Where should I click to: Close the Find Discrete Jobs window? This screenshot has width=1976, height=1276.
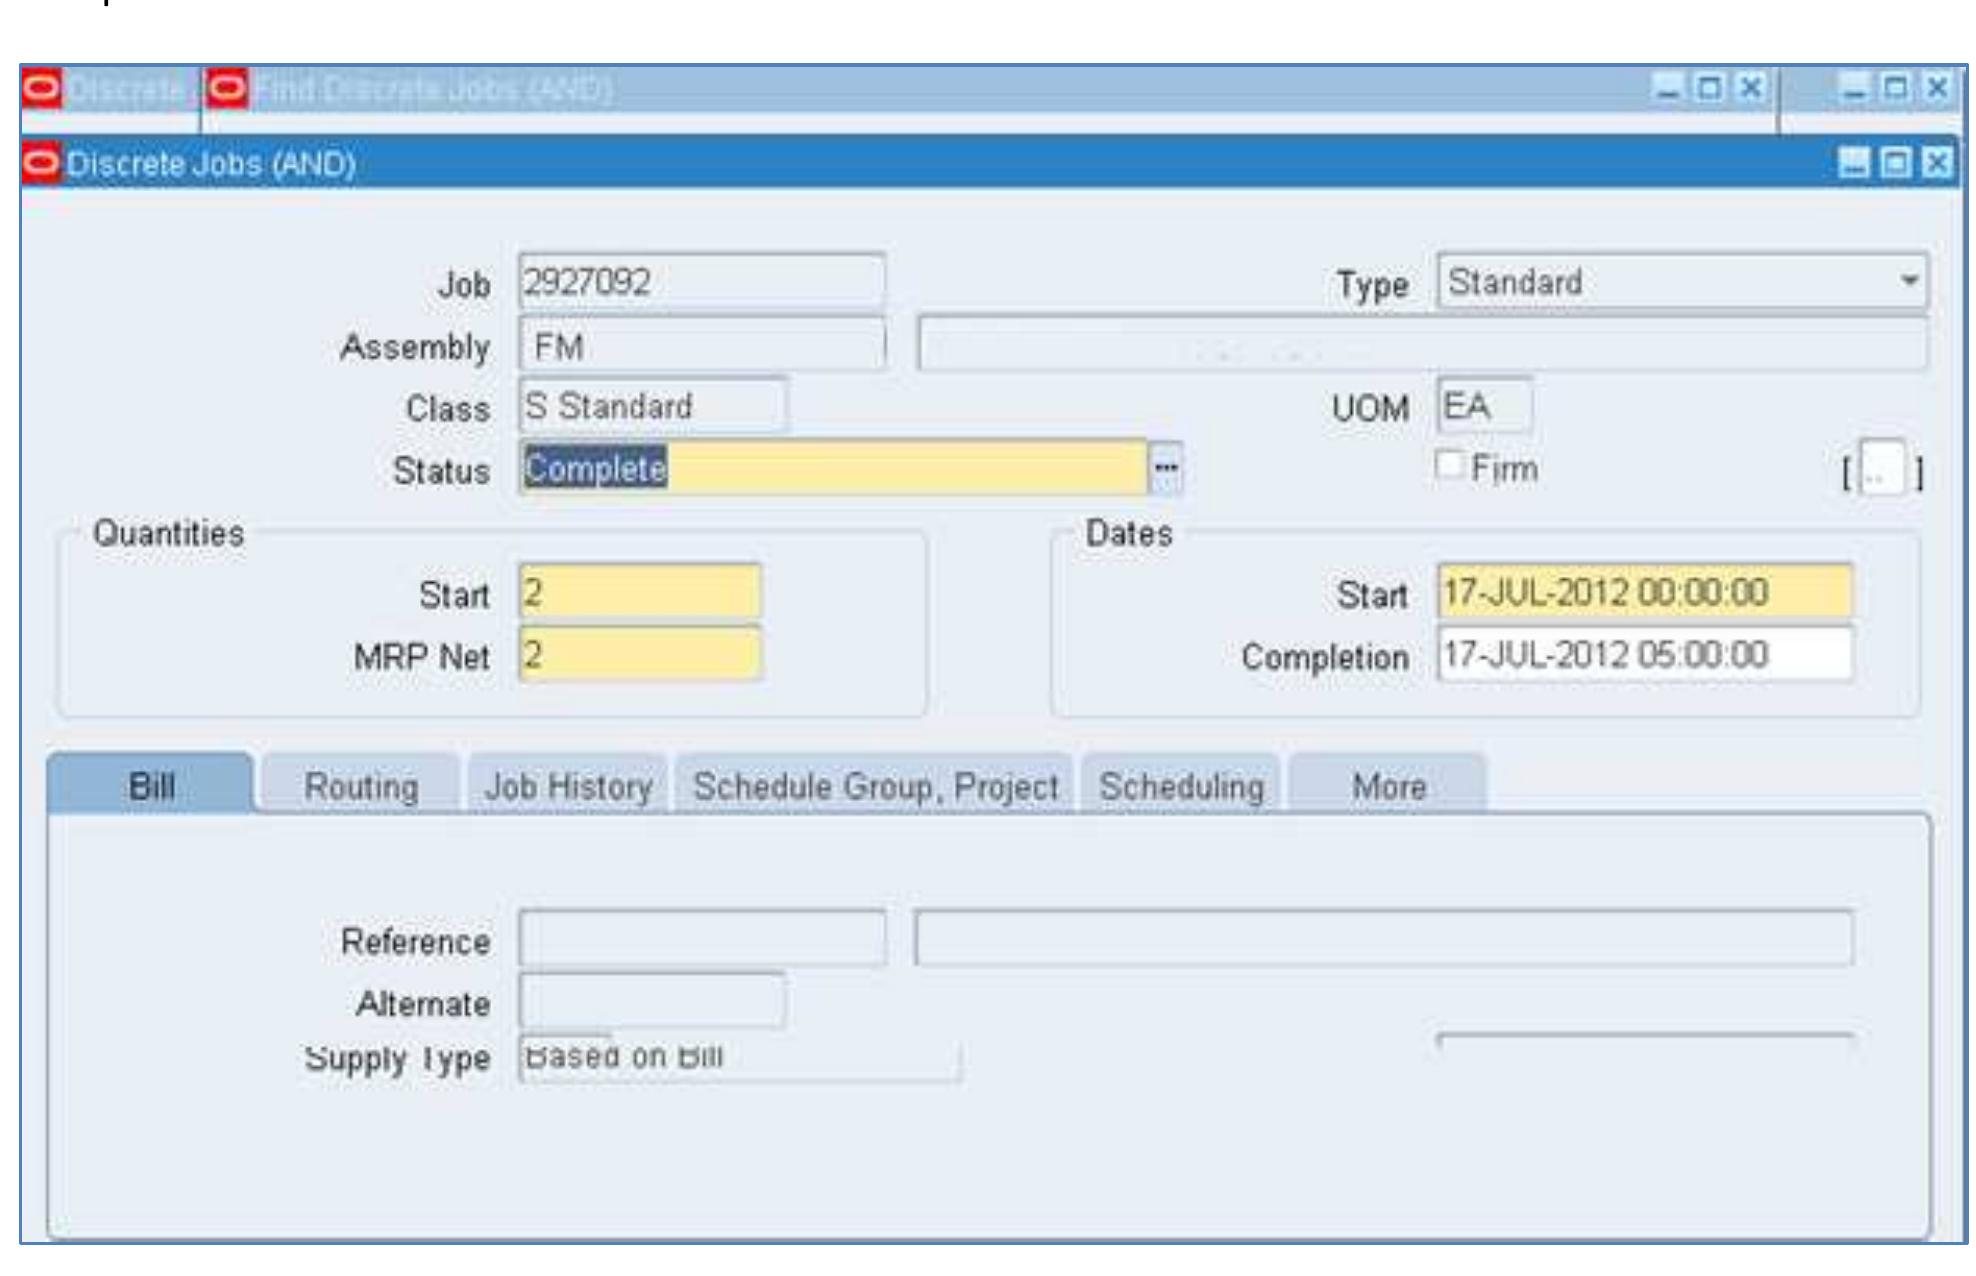(x=1750, y=89)
